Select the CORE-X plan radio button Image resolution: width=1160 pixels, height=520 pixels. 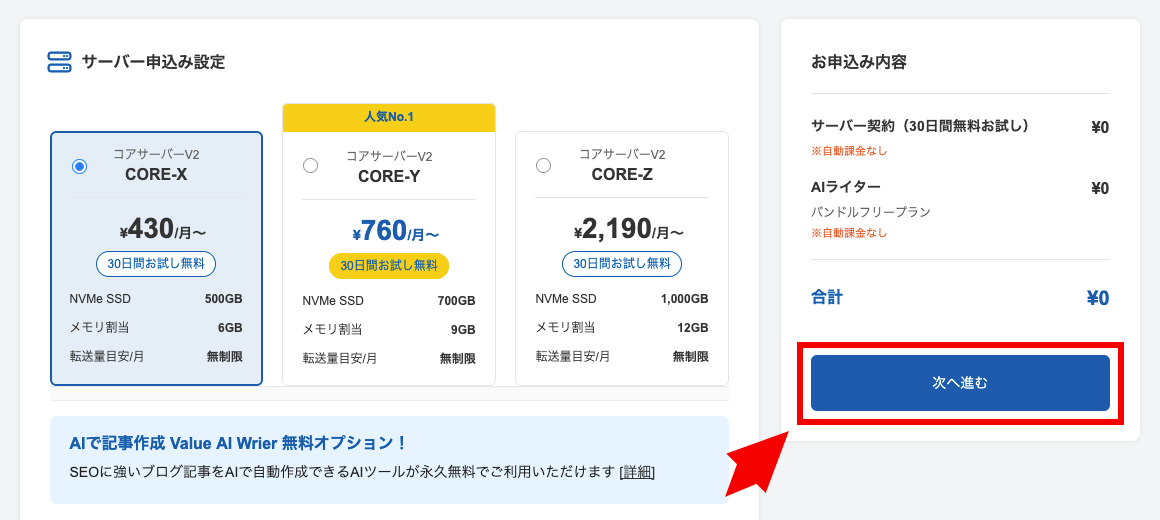79,166
